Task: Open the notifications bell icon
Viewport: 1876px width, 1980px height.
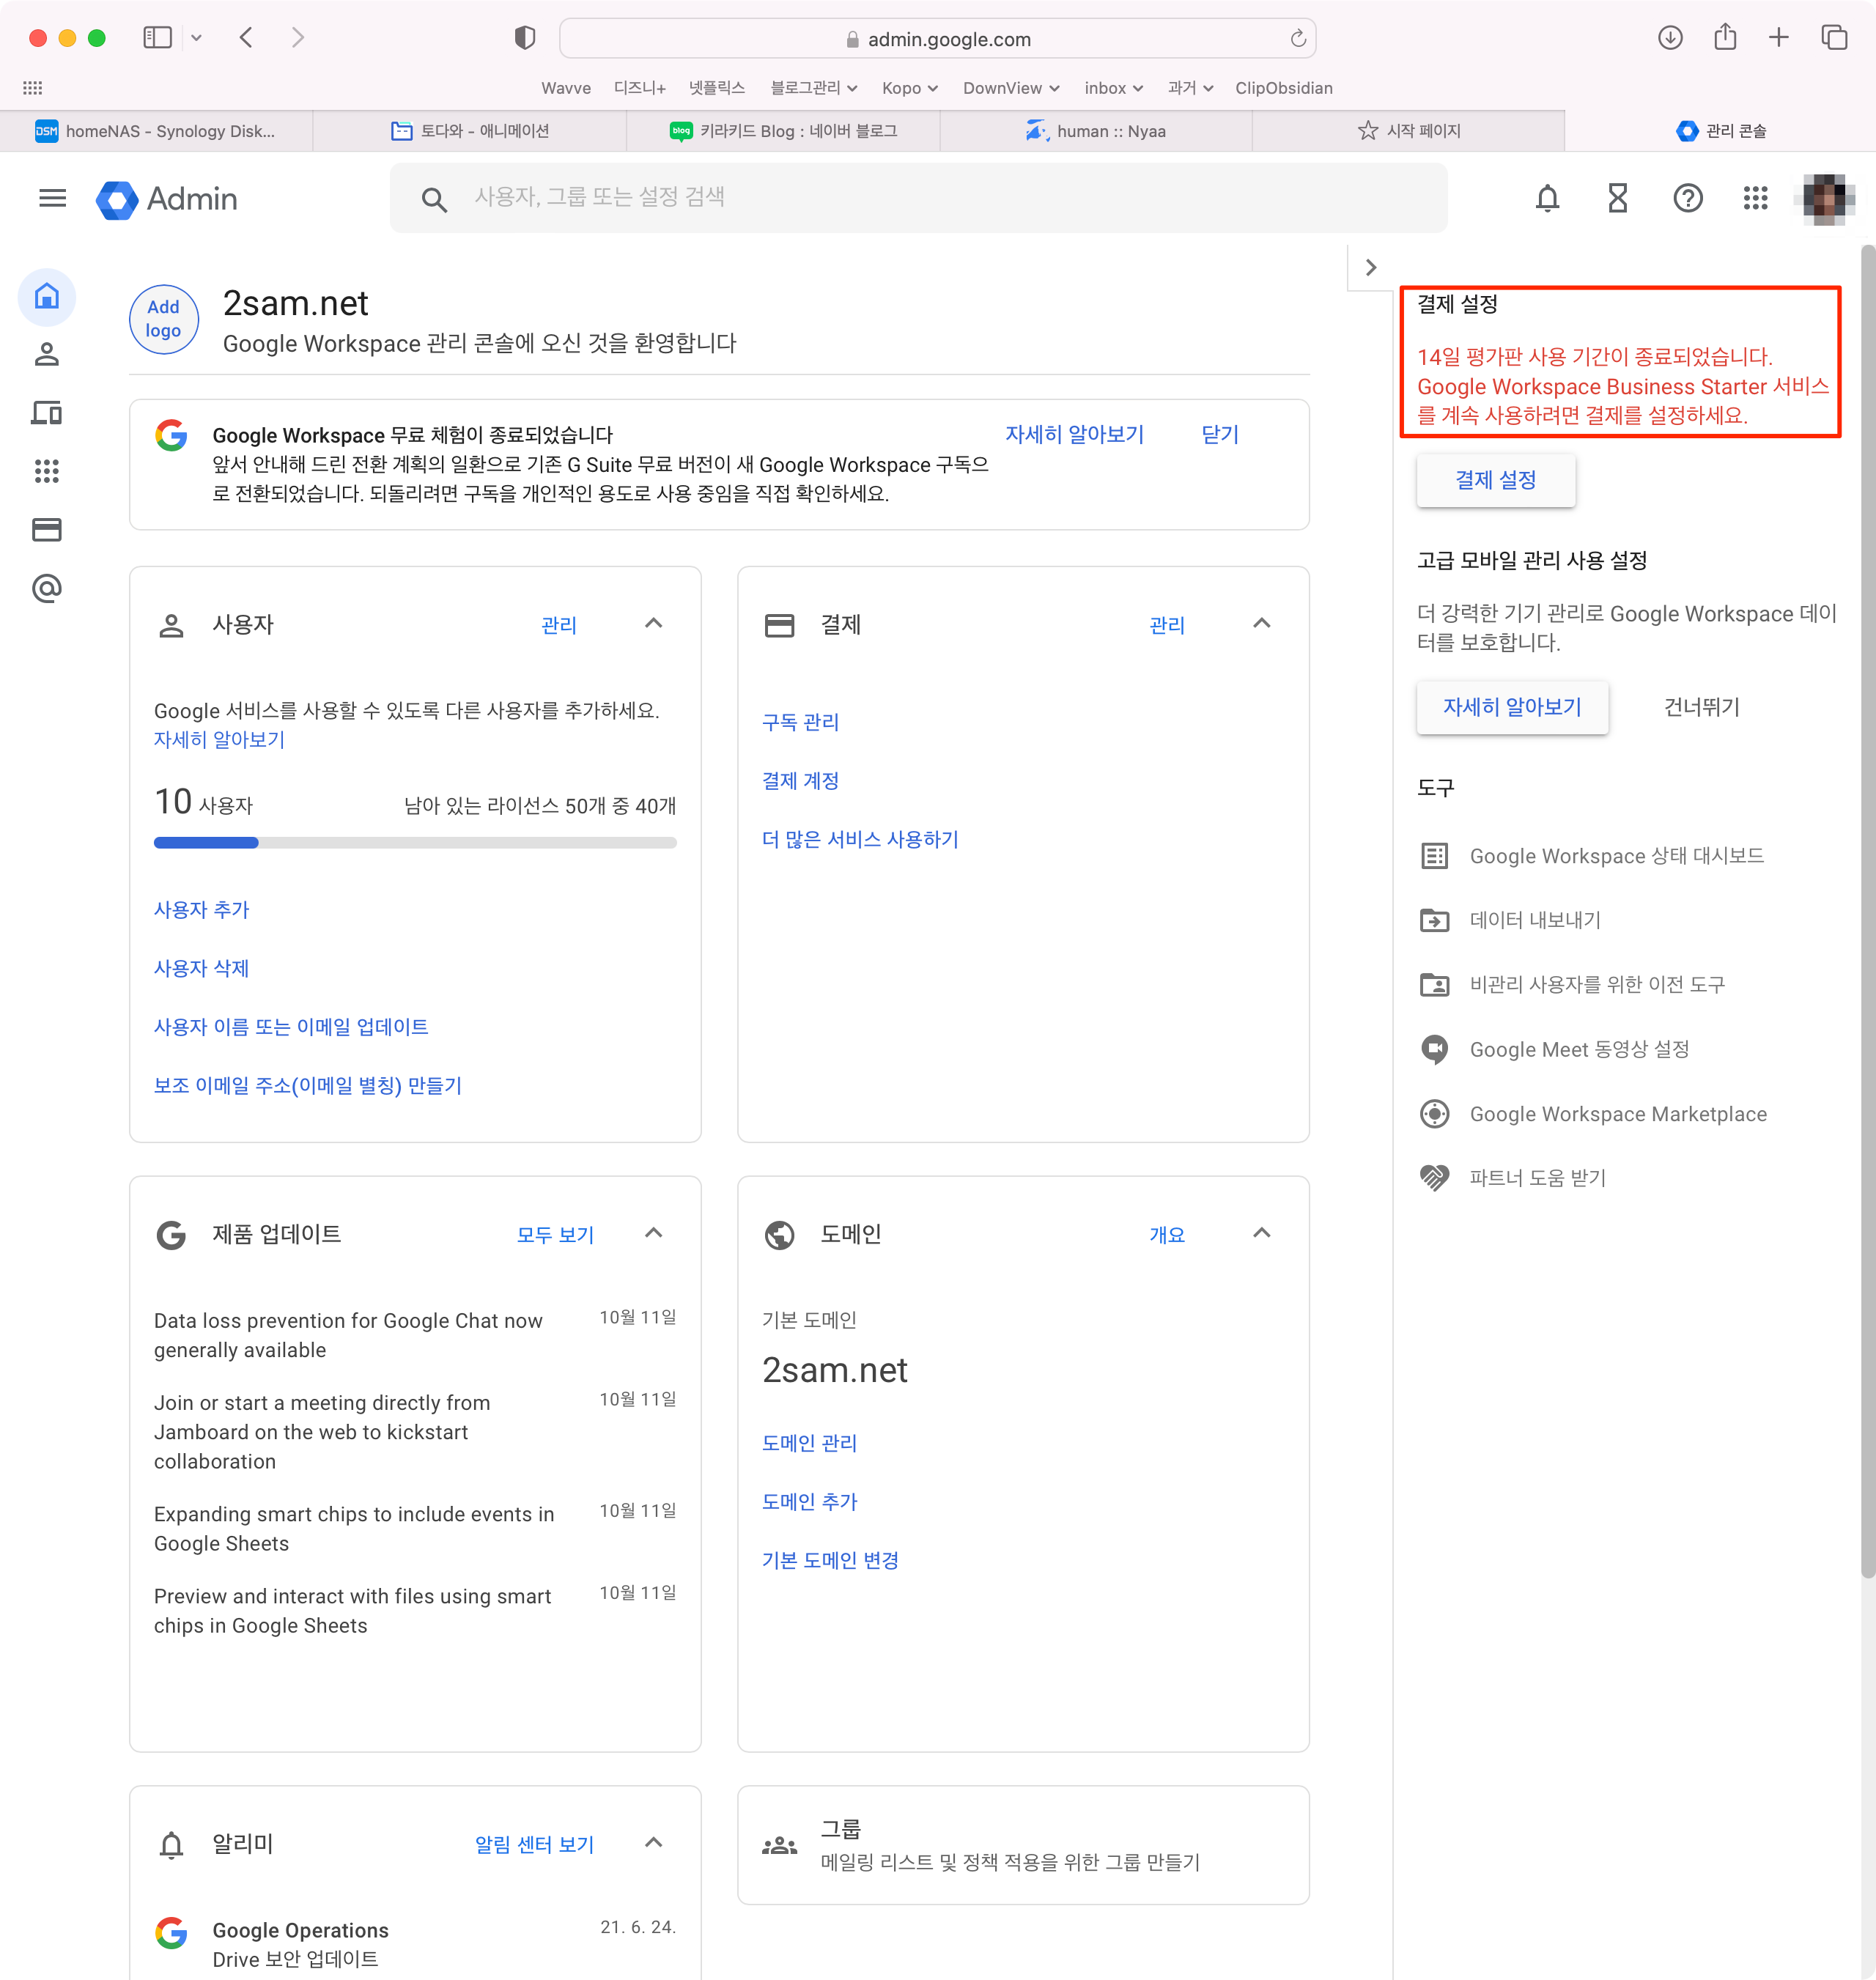Action: (1546, 198)
